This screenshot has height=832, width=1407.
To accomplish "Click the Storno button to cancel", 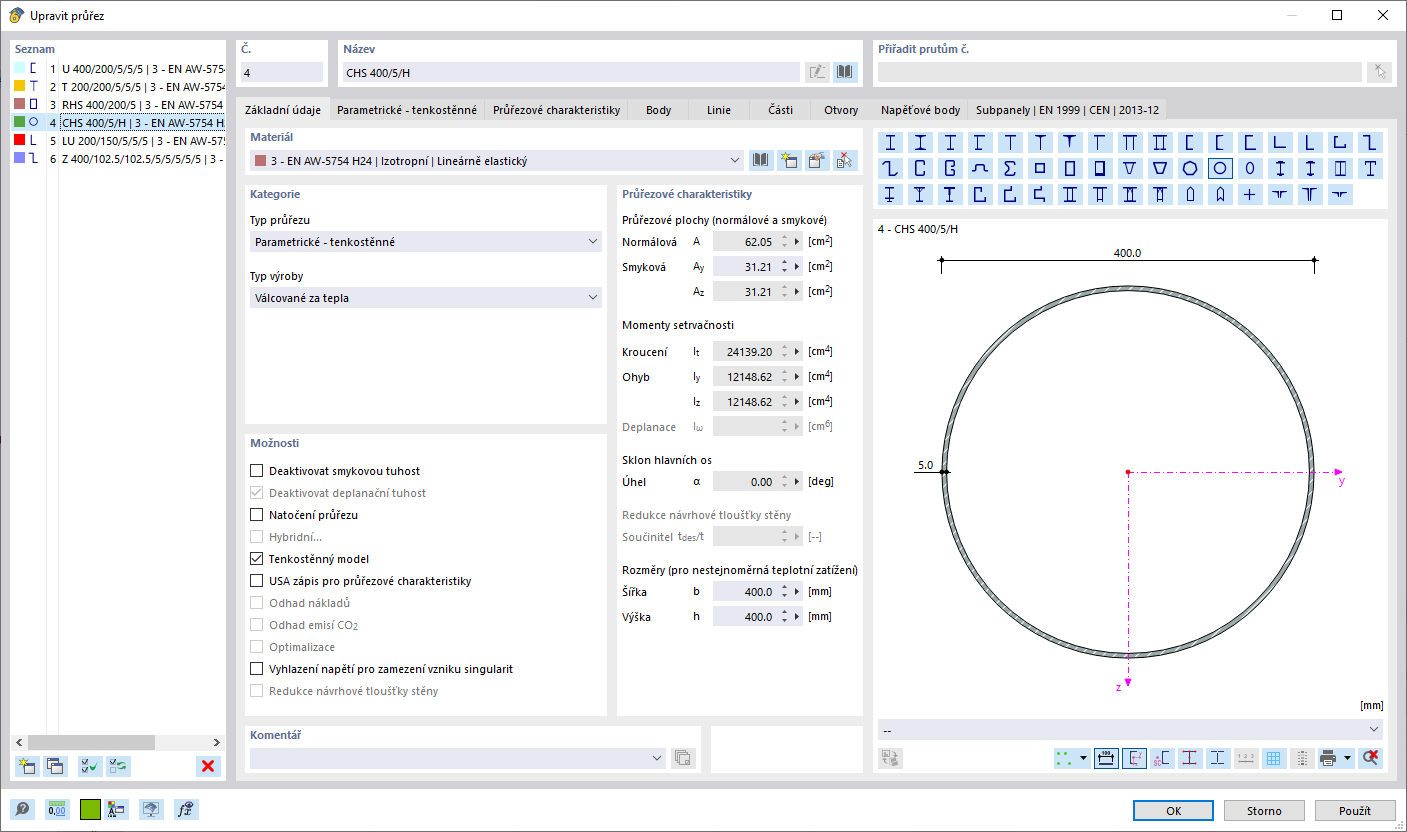I will pos(1264,810).
